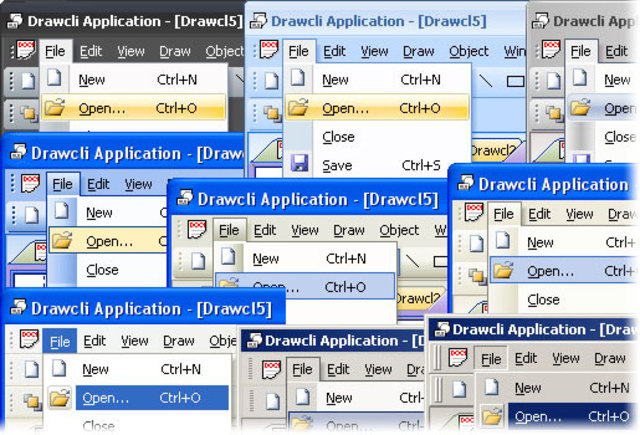
Task: Open Draw menu in the bottom-left blue window
Action: tap(179, 341)
